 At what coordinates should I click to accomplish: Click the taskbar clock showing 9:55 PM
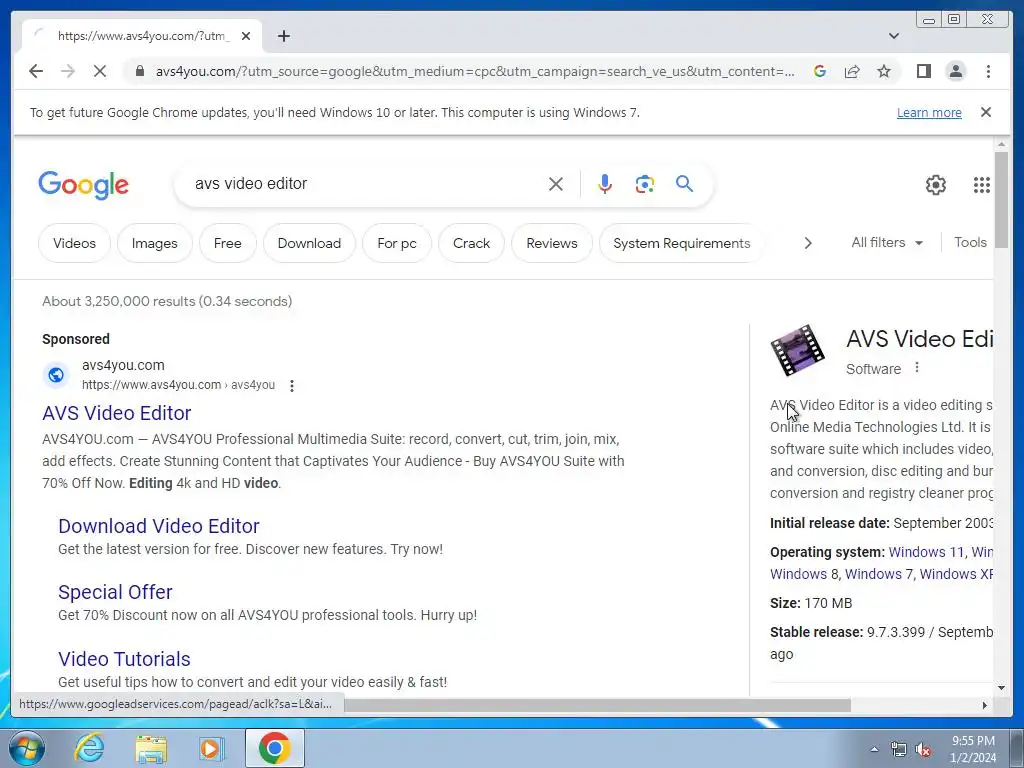972,749
